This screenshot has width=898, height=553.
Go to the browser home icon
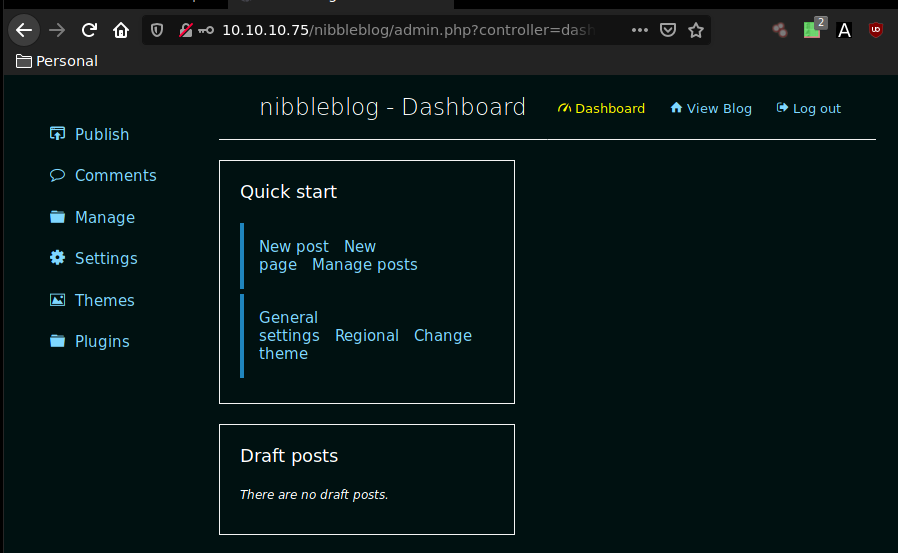pyautogui.click(x=121, y=30)
